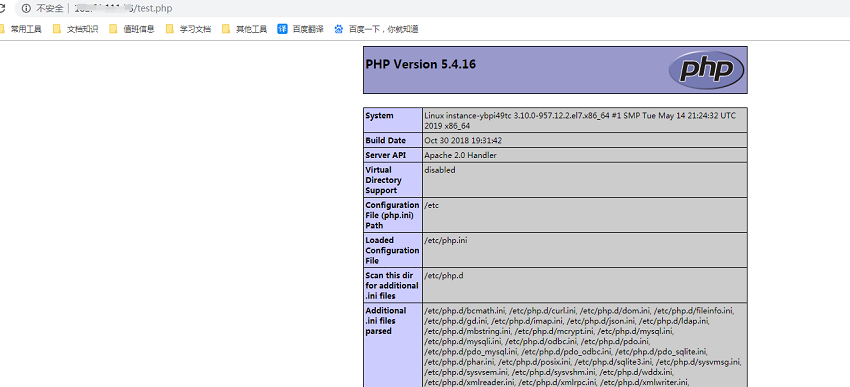Click the /etc/php.d/bcmath.ini entry
Image resolution: width=850 pixels, height=387 pixels.
465,311
